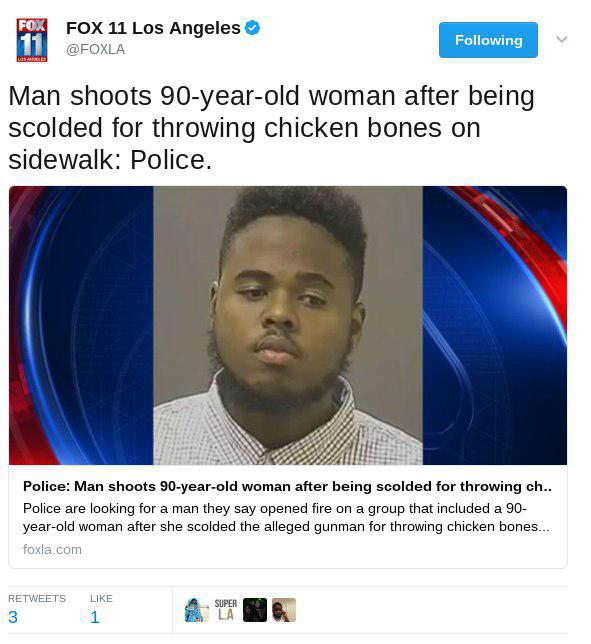The height and width of the screenshot is (644, 591).
Task: Open FOX 11 Los Angeles profile name
Action: pyautogui.click(x=153, y=28)
